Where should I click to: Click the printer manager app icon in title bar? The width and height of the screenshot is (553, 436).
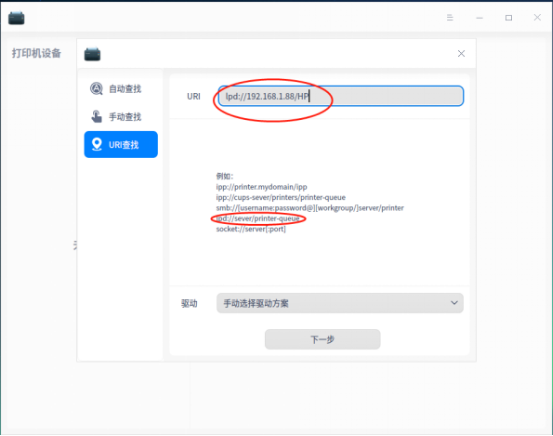16,18
